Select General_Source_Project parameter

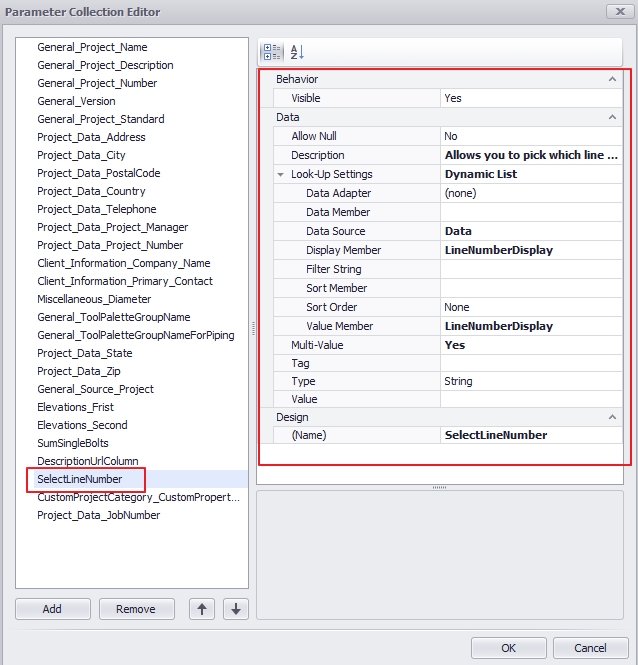coord(95,389)
